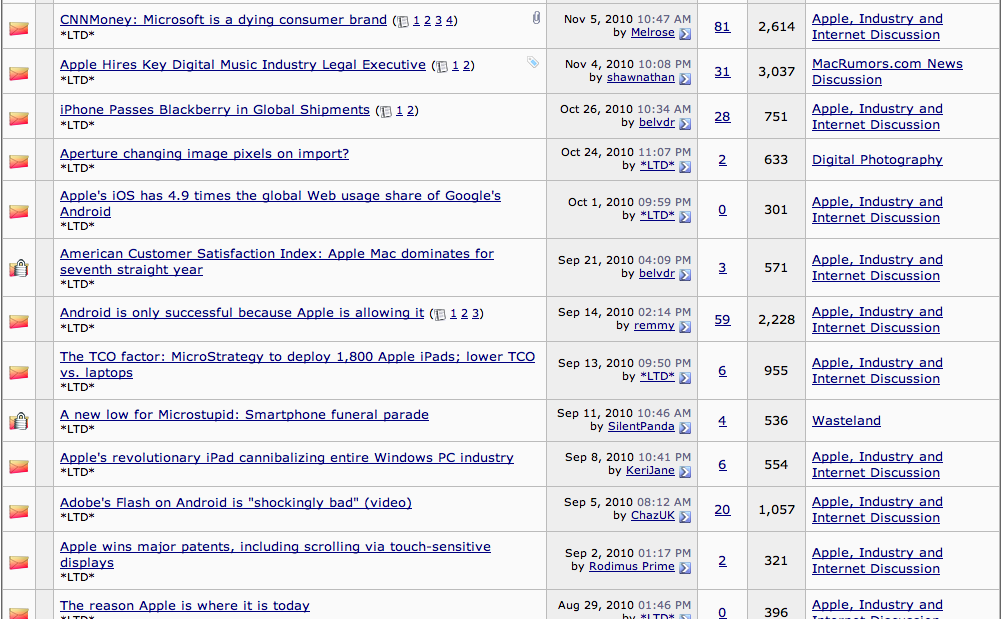Click envelope icon for Android only successful thread
Viewport: 1001px width, 619px height.
19,320
